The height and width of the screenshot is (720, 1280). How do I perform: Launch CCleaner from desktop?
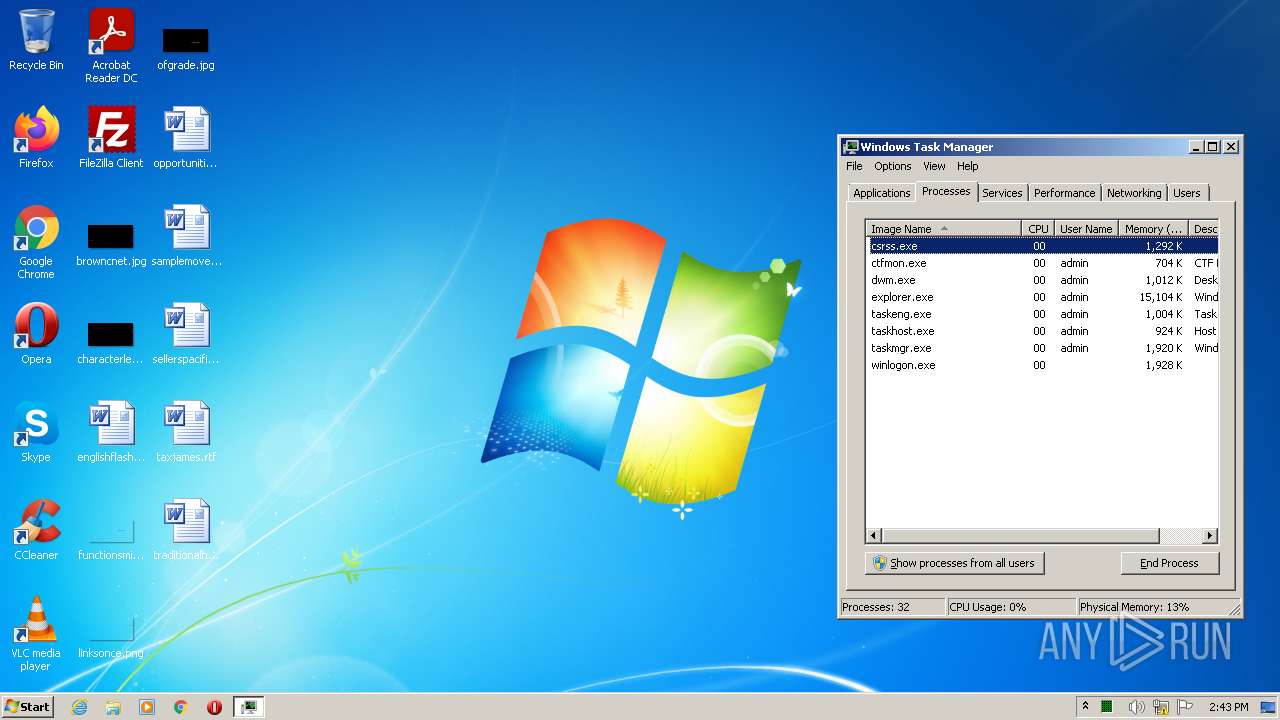click(36, 530)
